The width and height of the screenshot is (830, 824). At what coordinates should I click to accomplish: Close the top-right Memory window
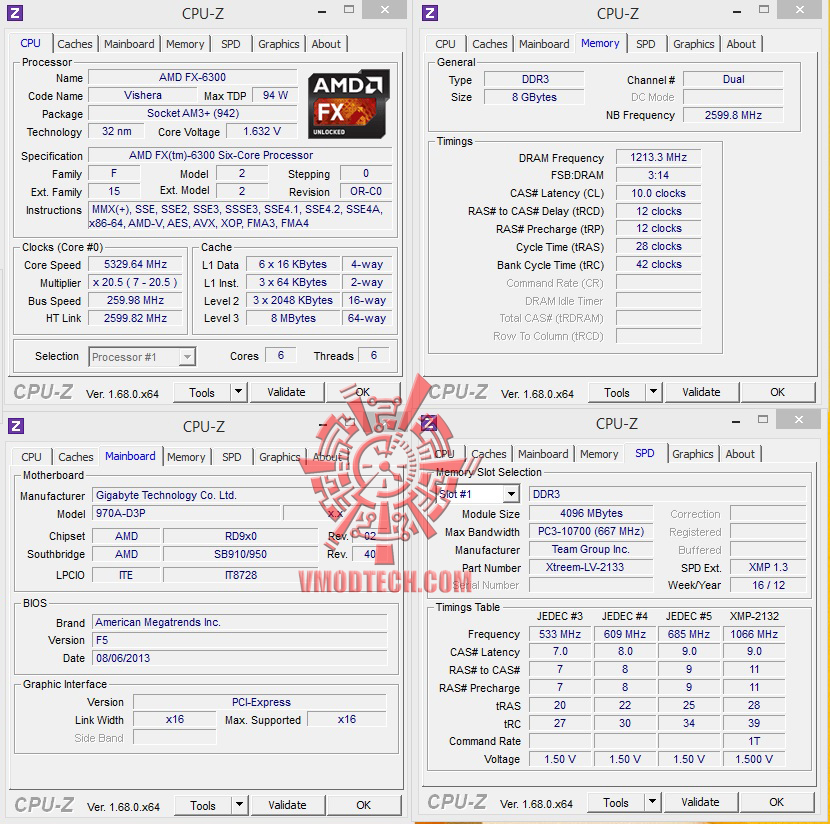[800, 10]
